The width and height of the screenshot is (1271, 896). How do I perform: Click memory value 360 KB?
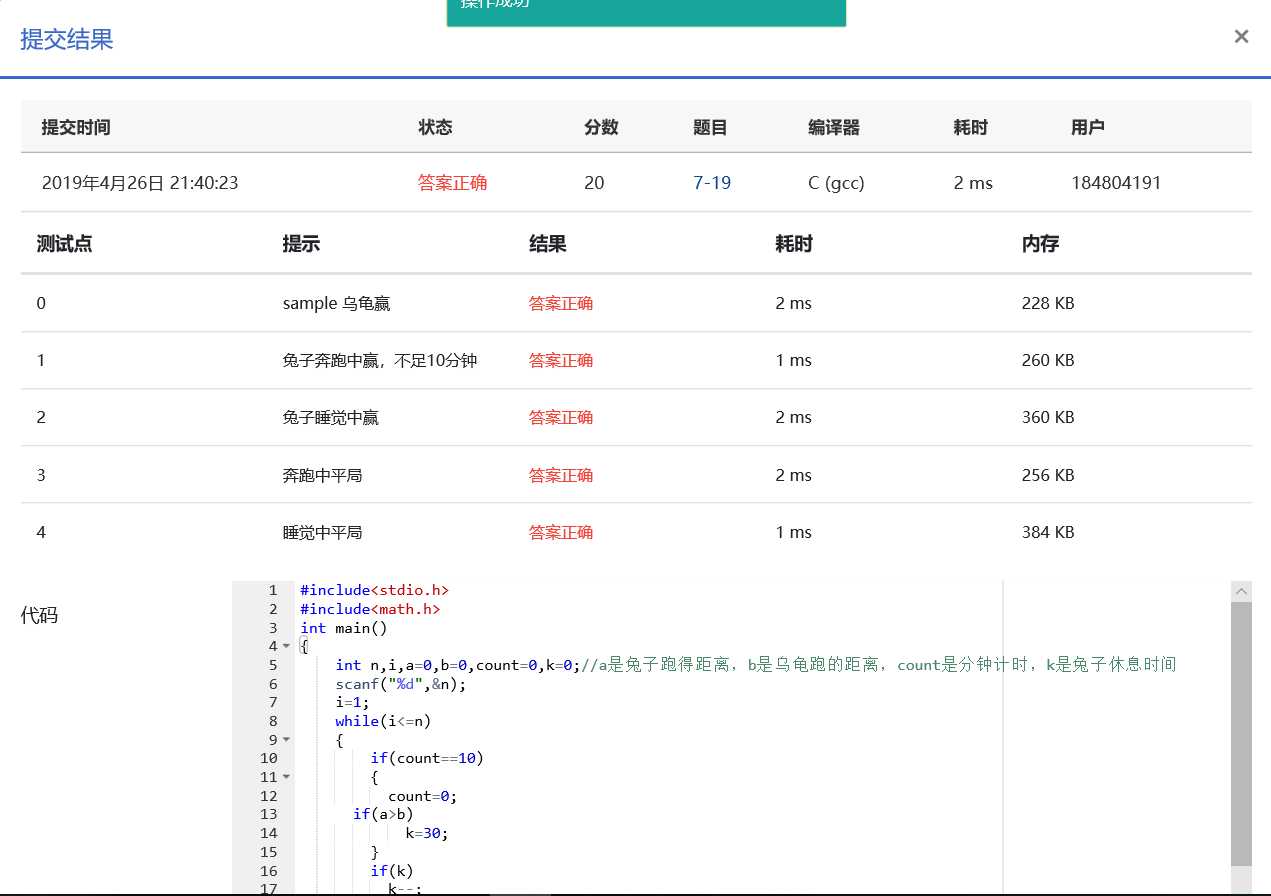1048,417
